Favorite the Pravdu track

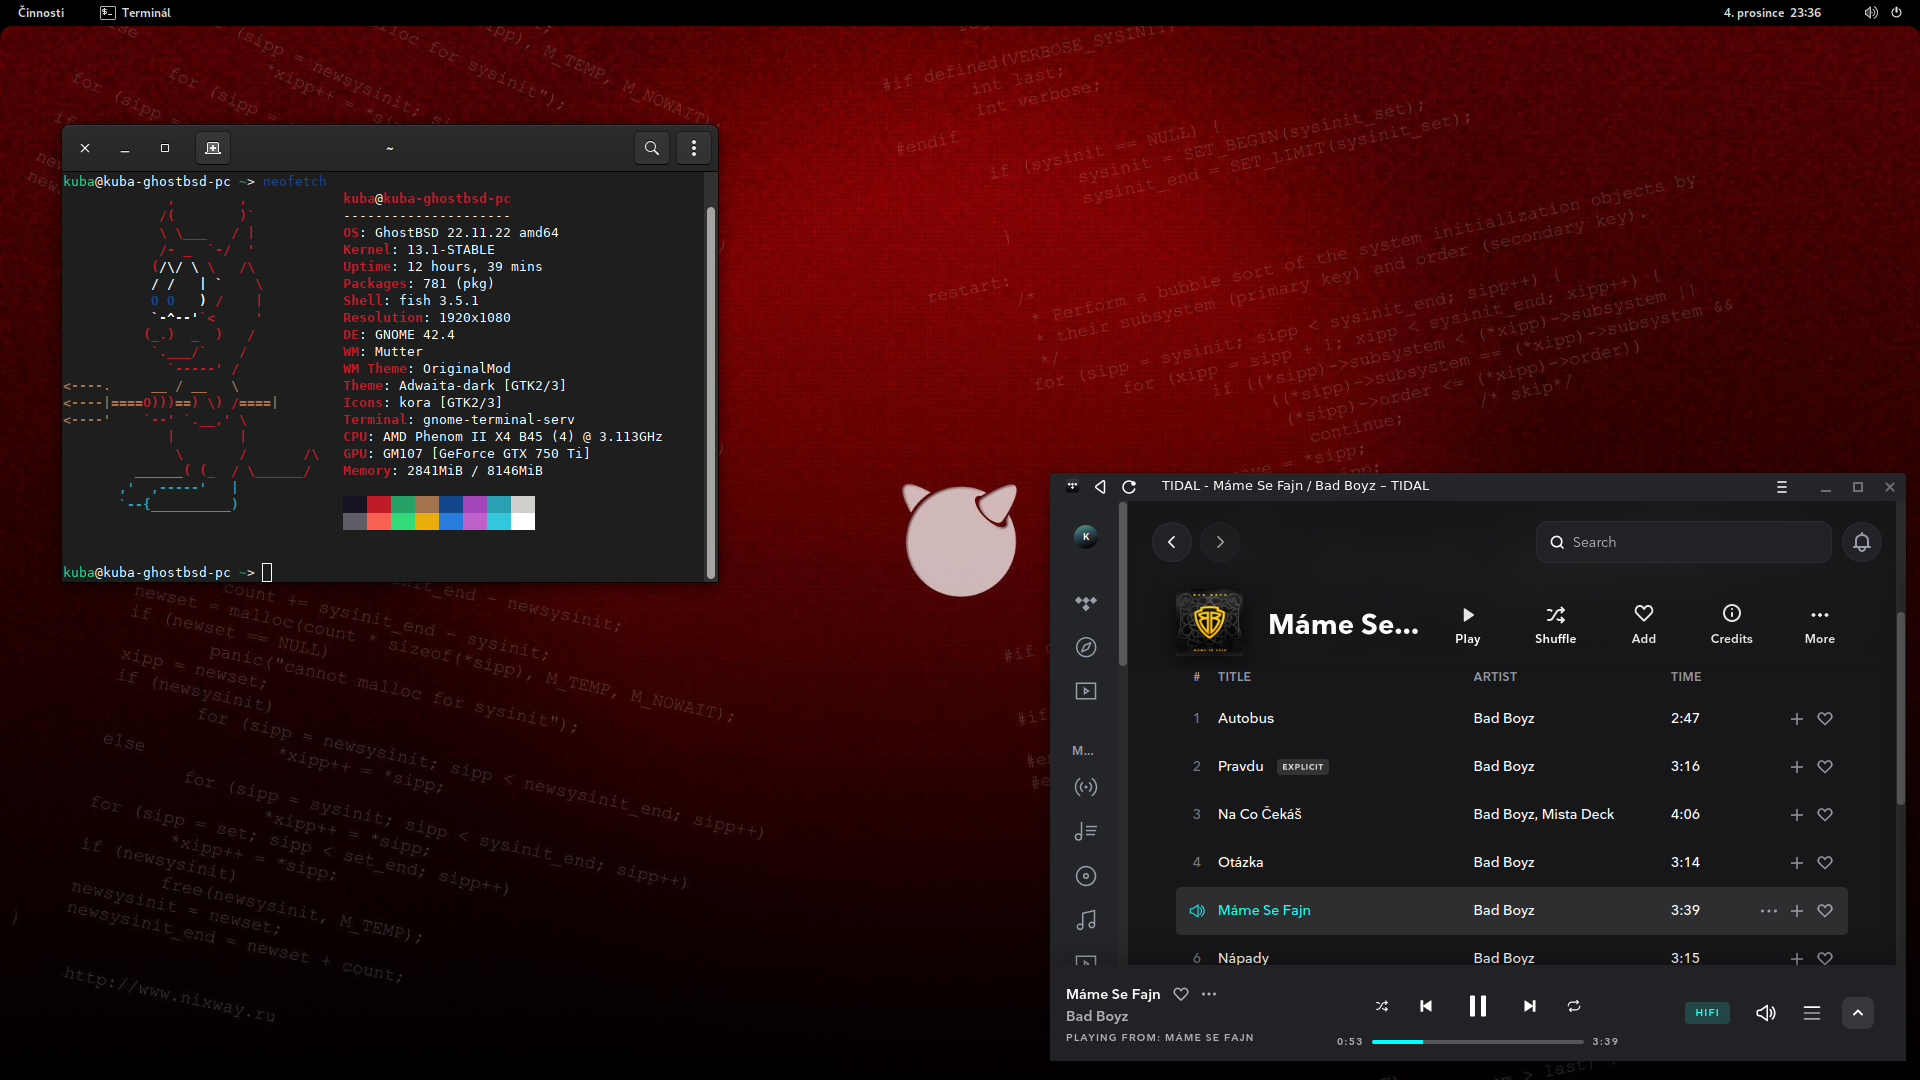(1825, 767)
